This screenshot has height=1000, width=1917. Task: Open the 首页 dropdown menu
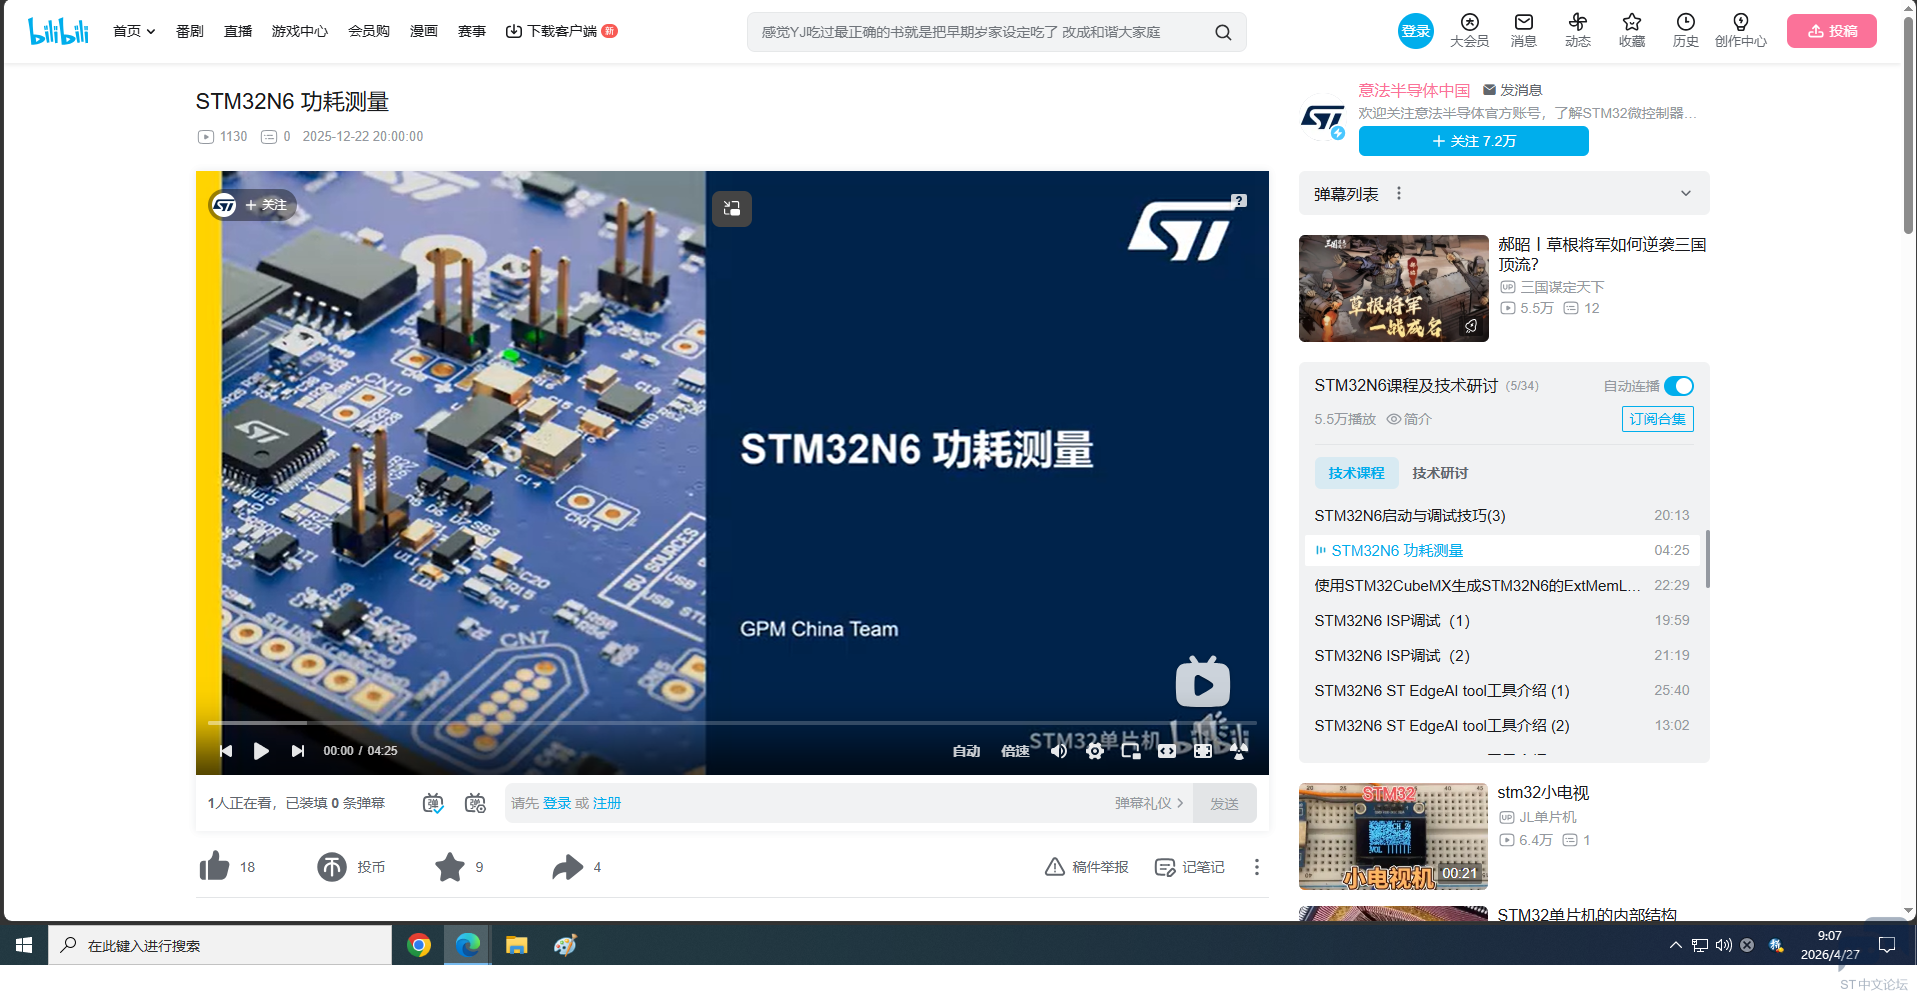click(134, 31)
